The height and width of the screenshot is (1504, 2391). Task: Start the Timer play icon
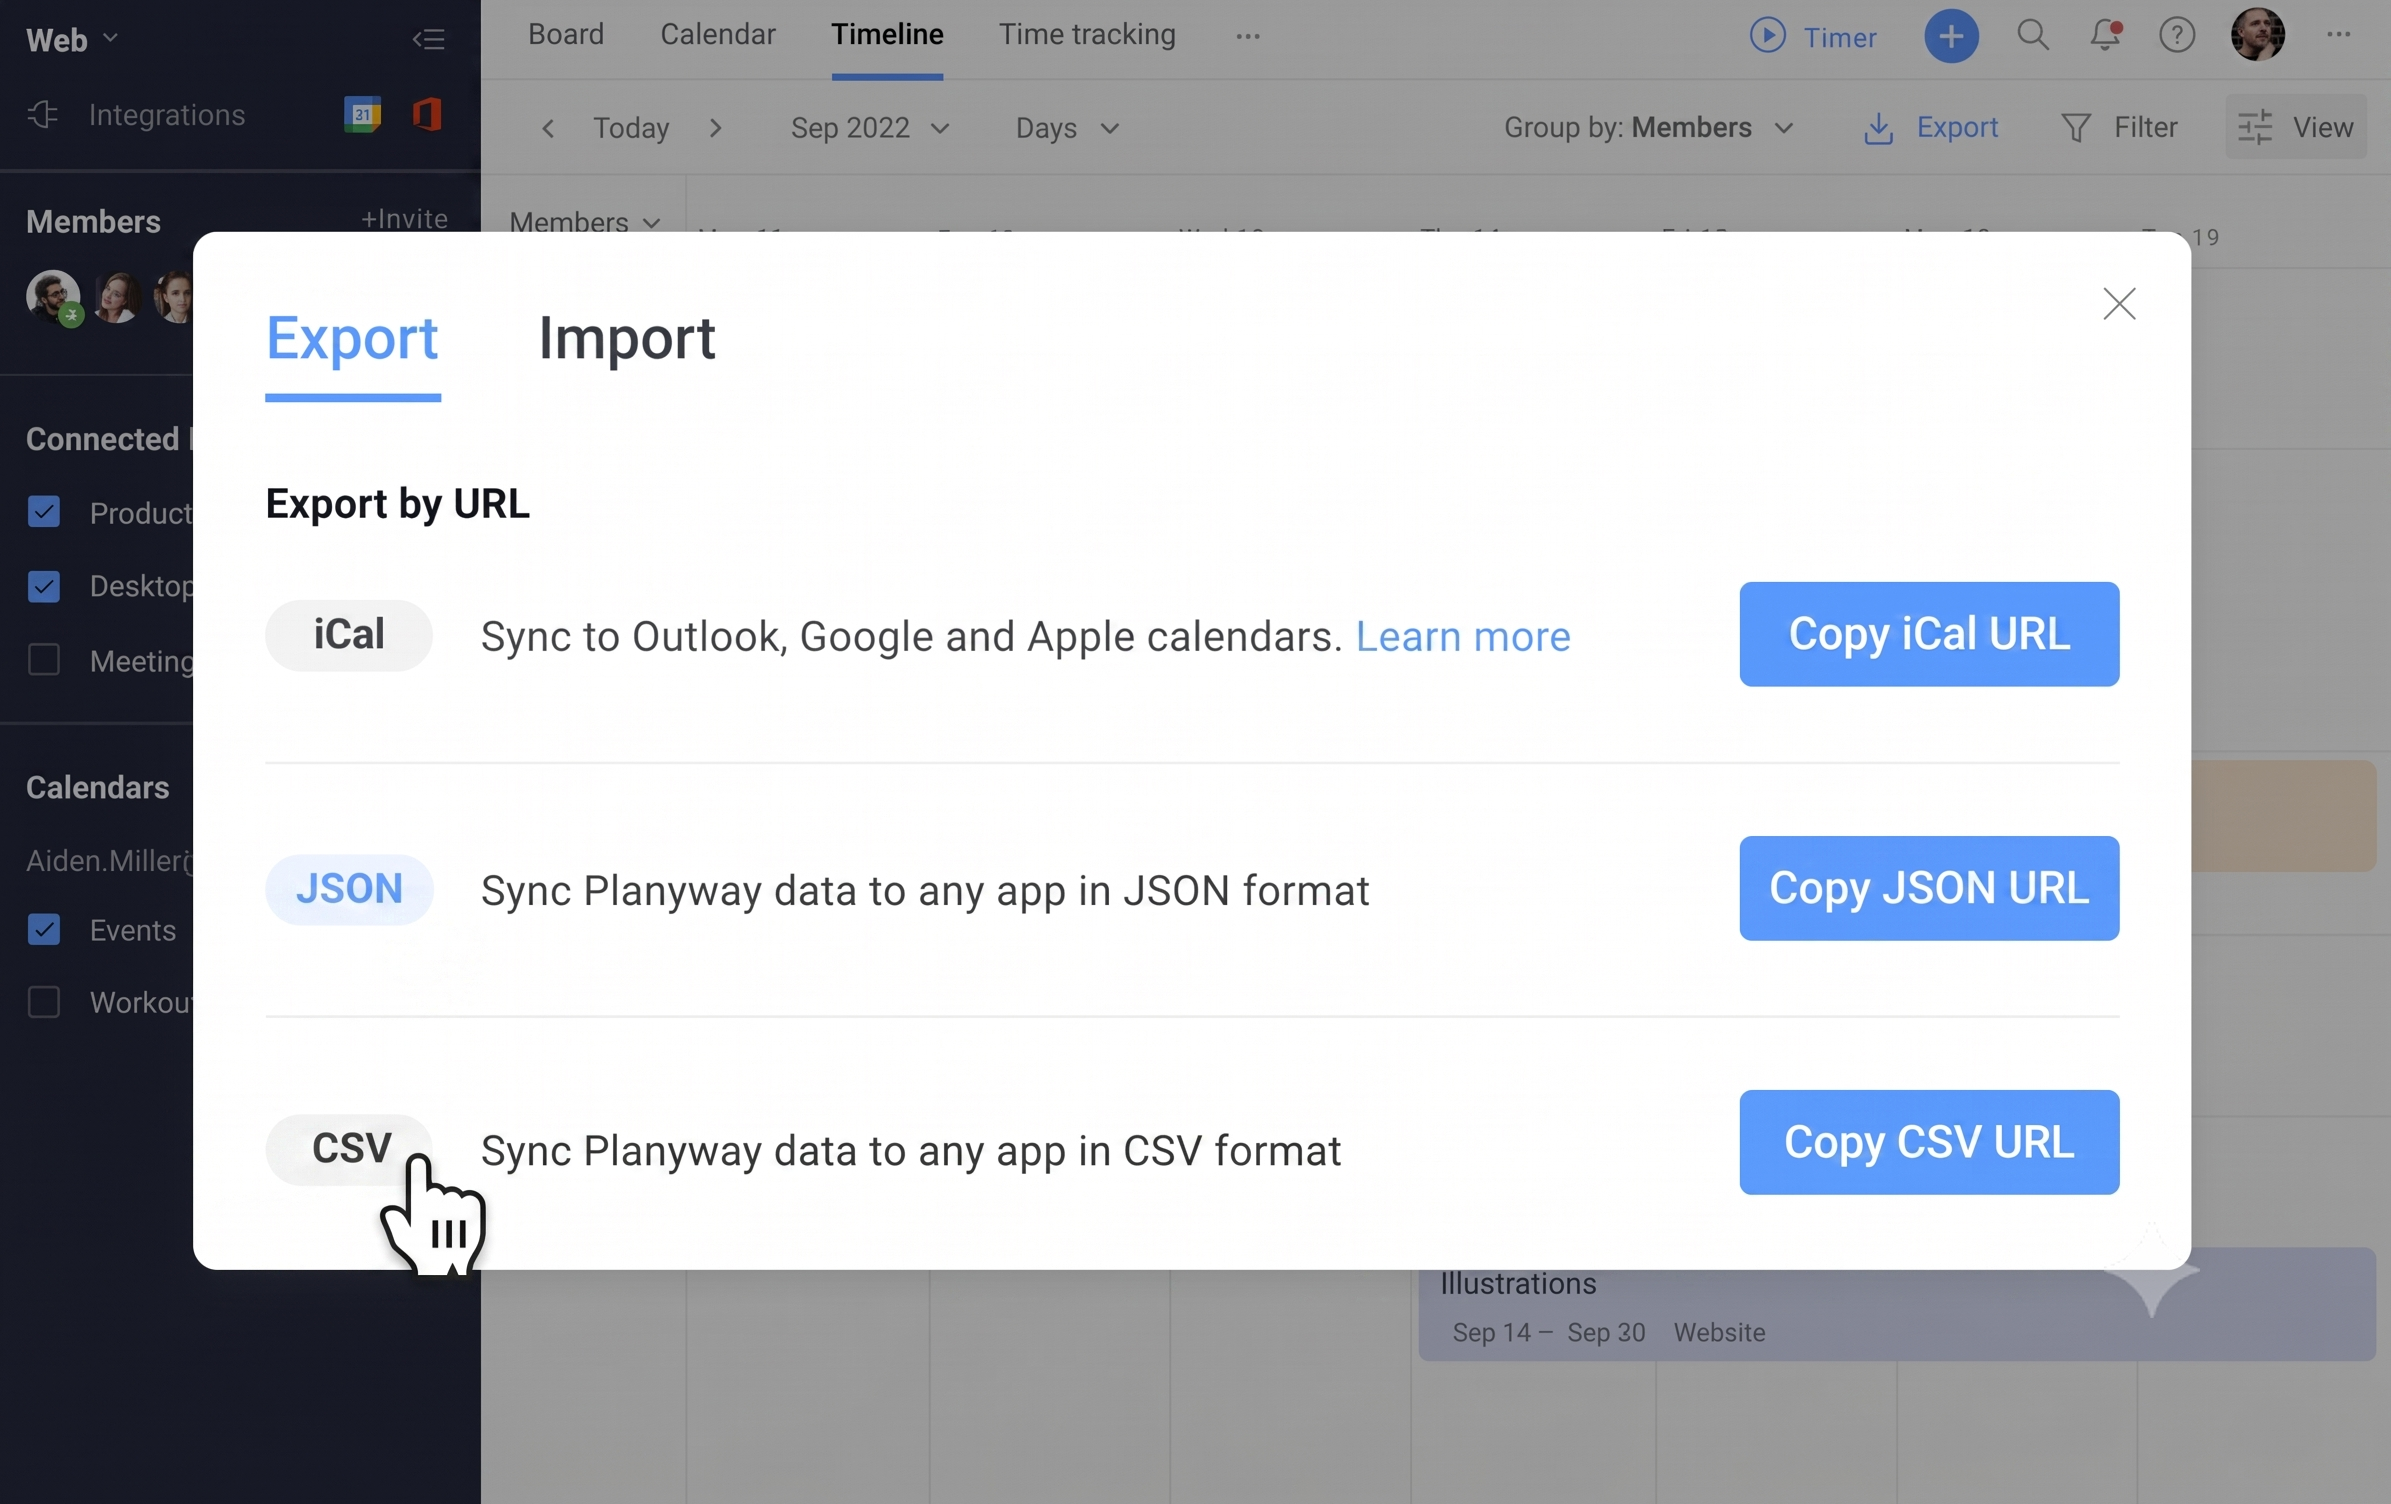tap(1767, 36)
